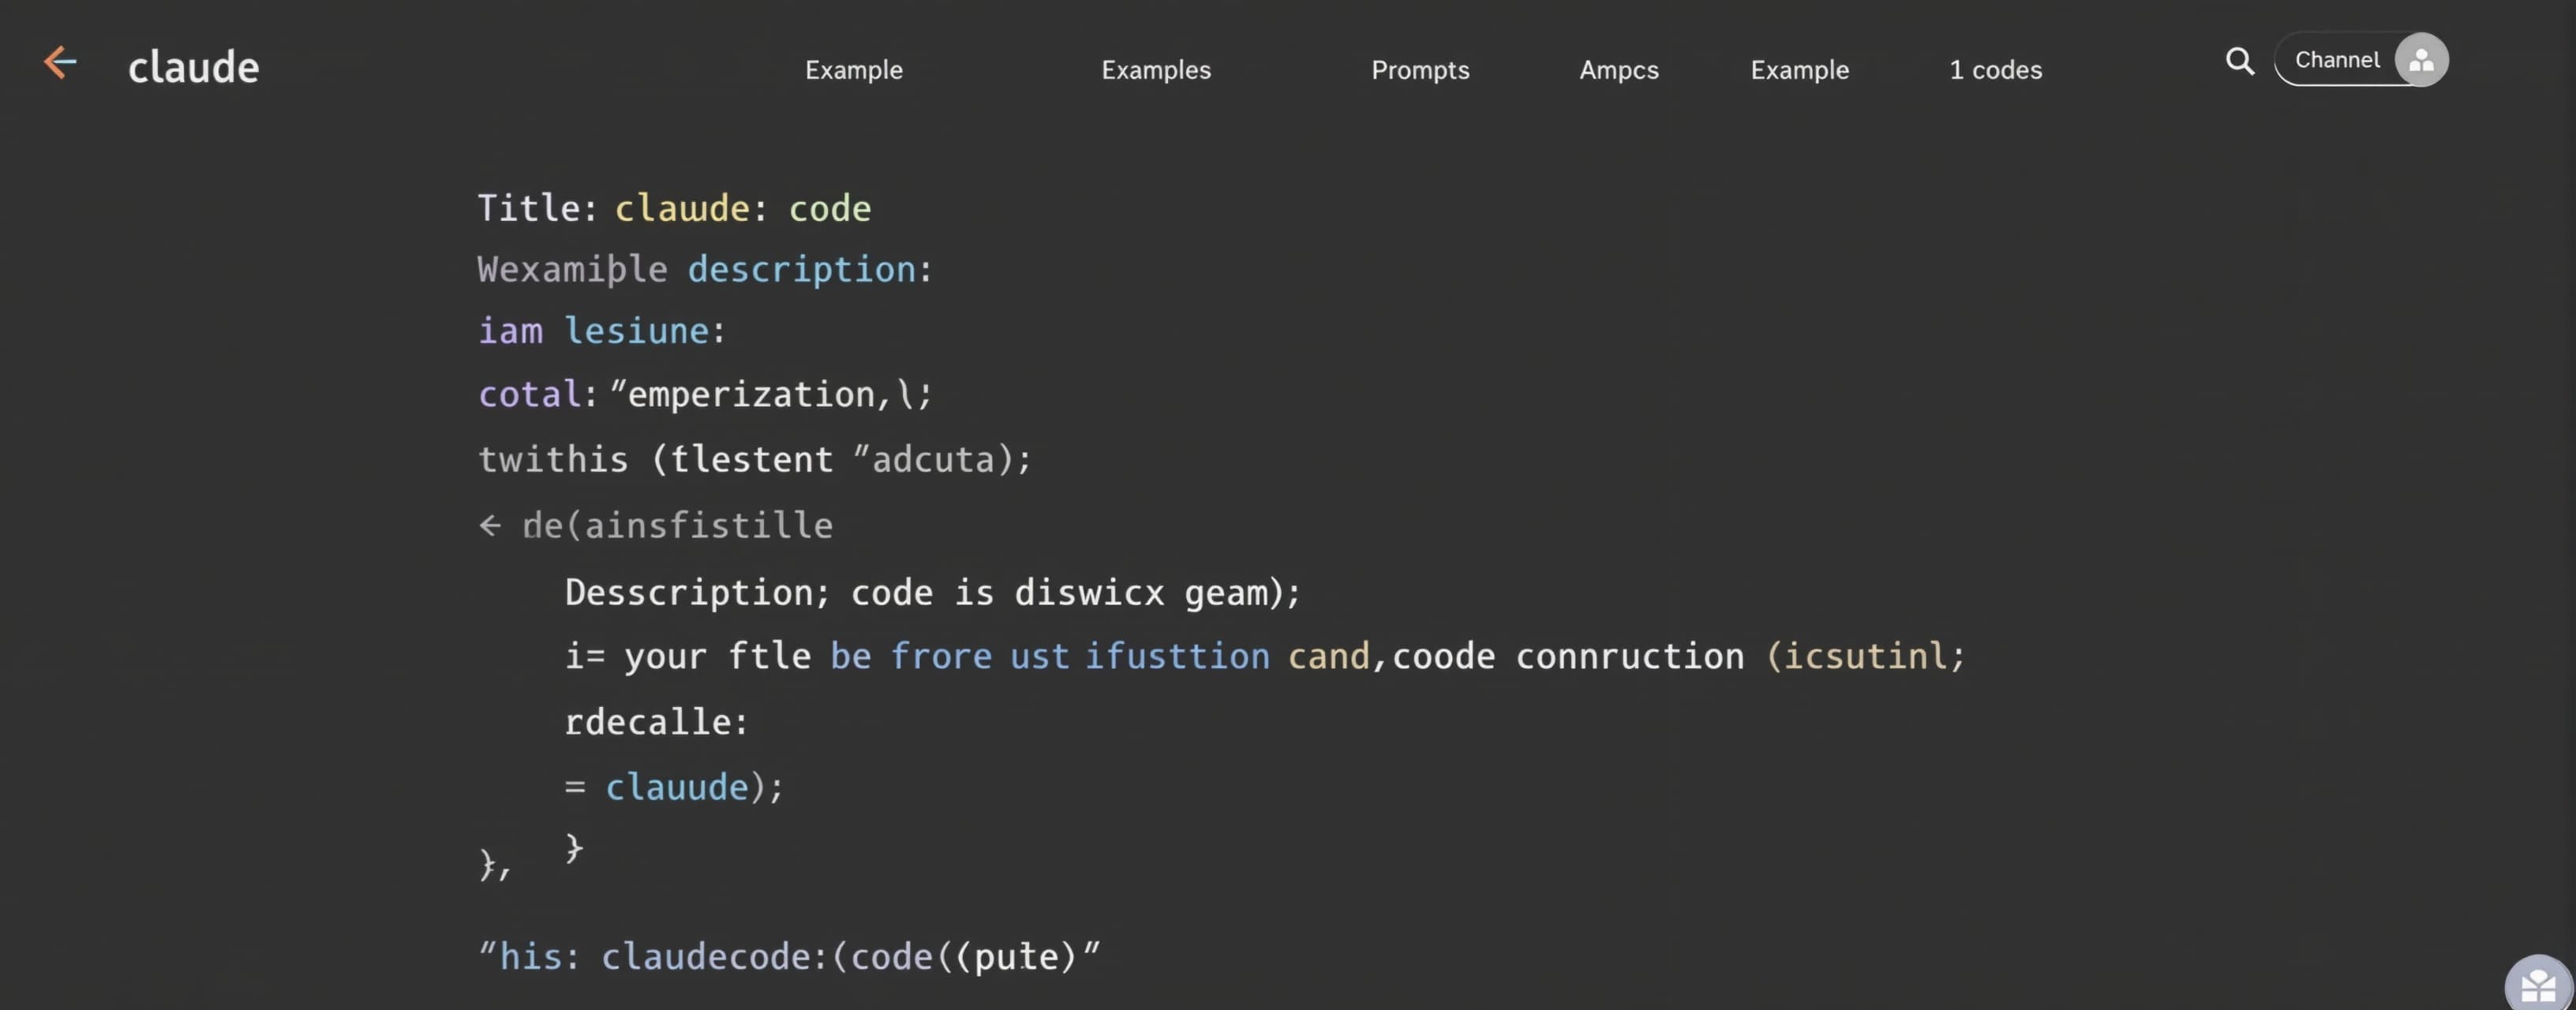Viewport: 2576px width, 1010px height.
Task: Open the gift icon in corner
Action: coord(2538,987)
